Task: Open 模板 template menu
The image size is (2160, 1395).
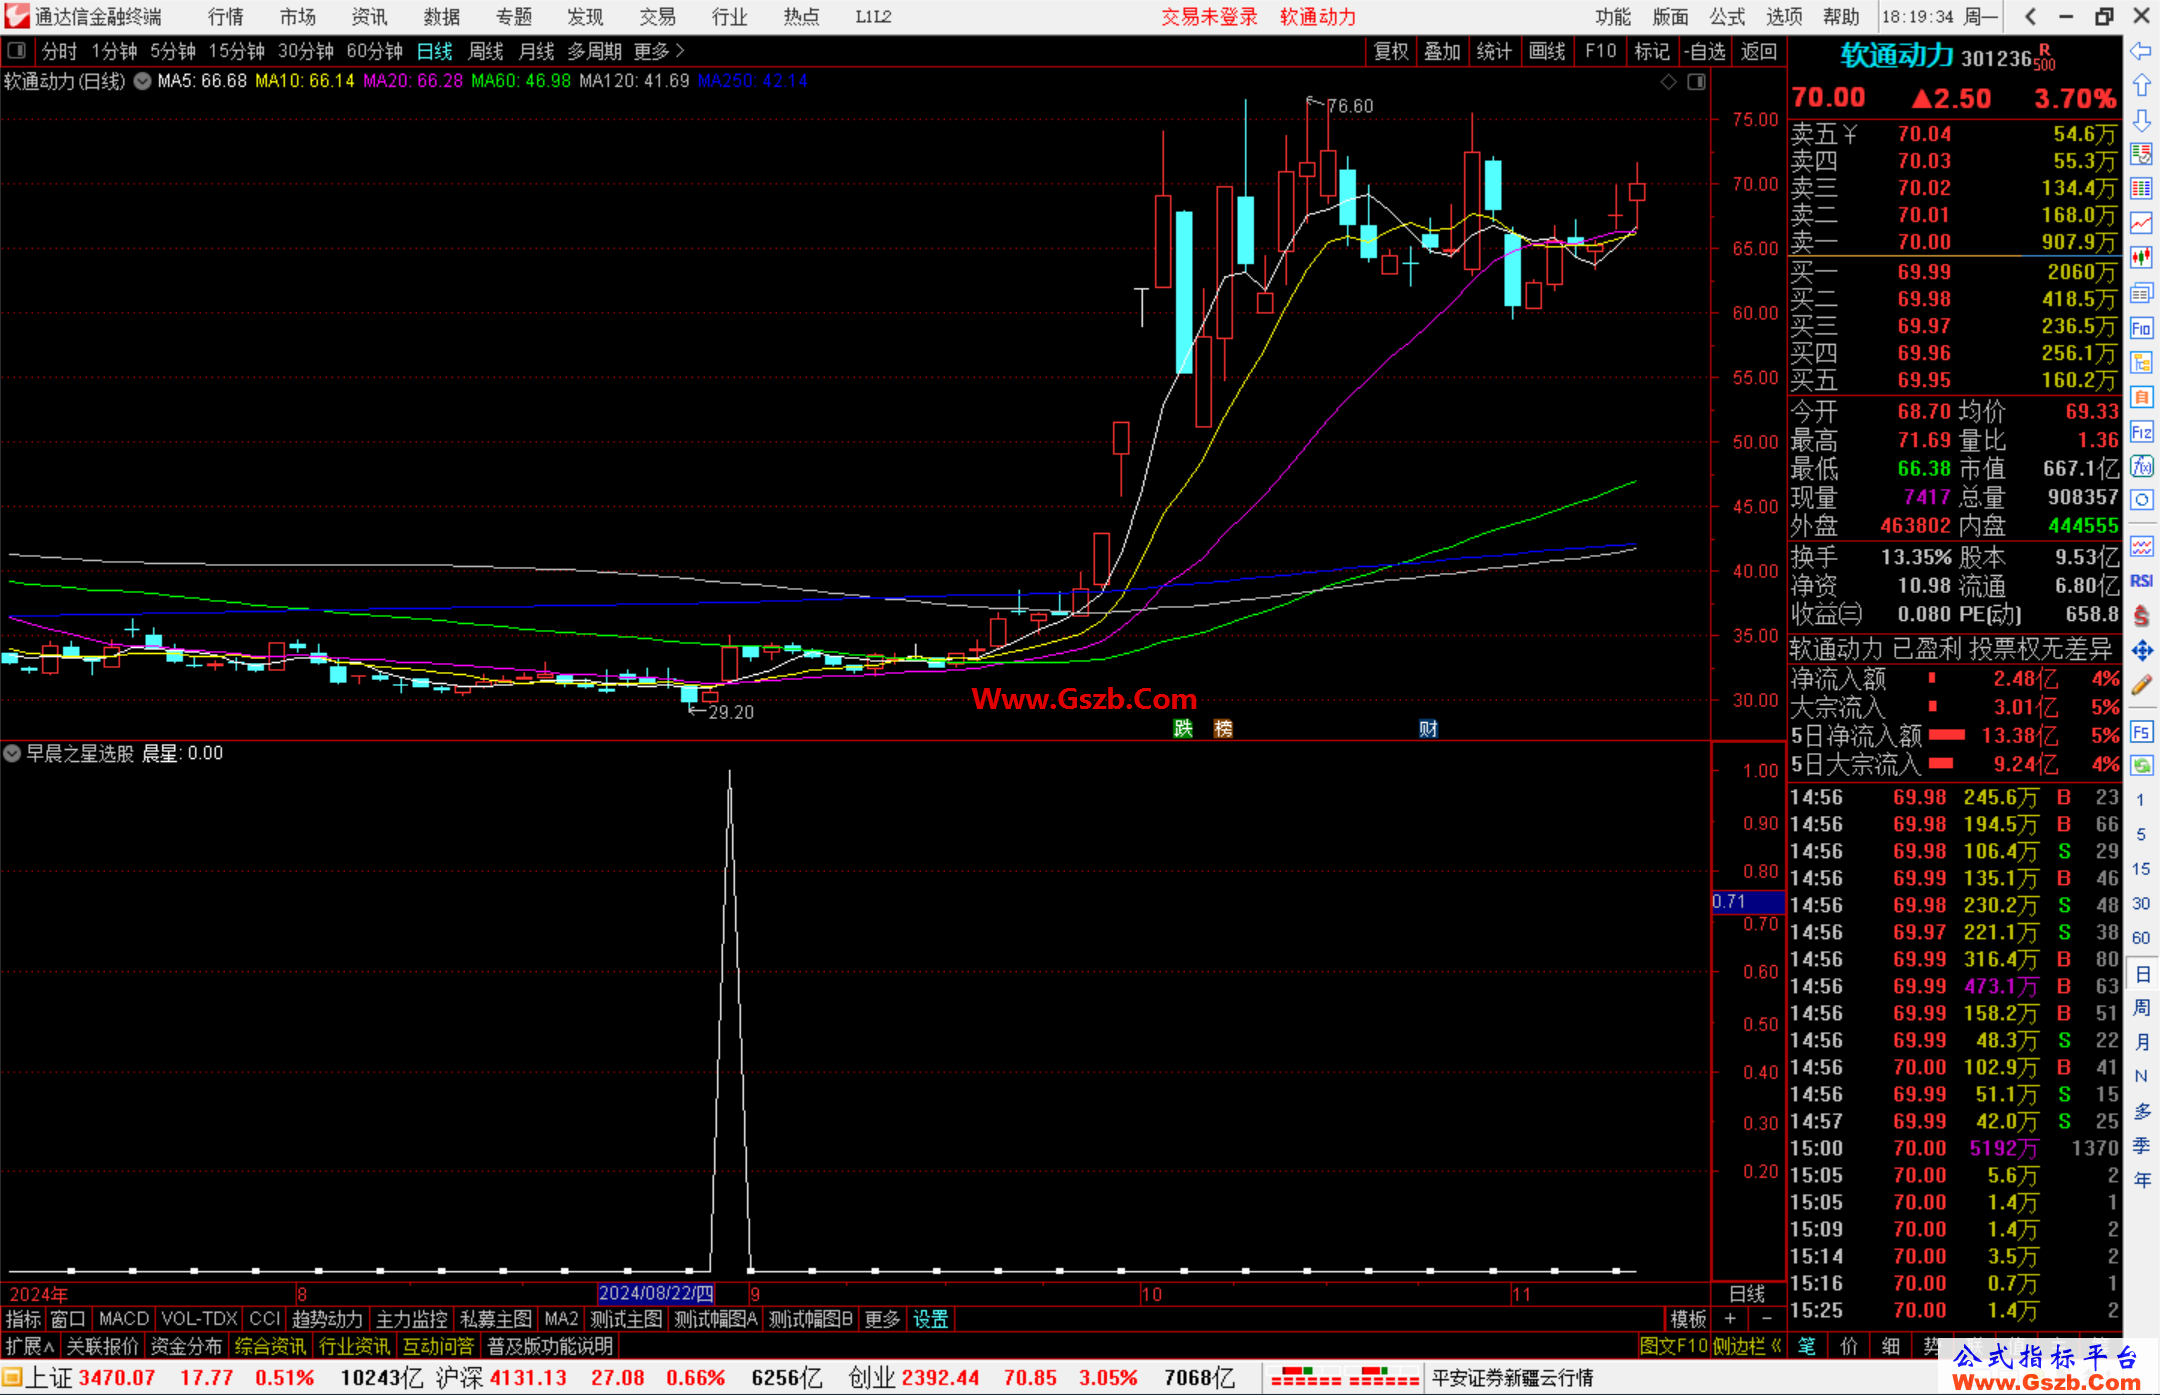Action: point(1689,1319)
